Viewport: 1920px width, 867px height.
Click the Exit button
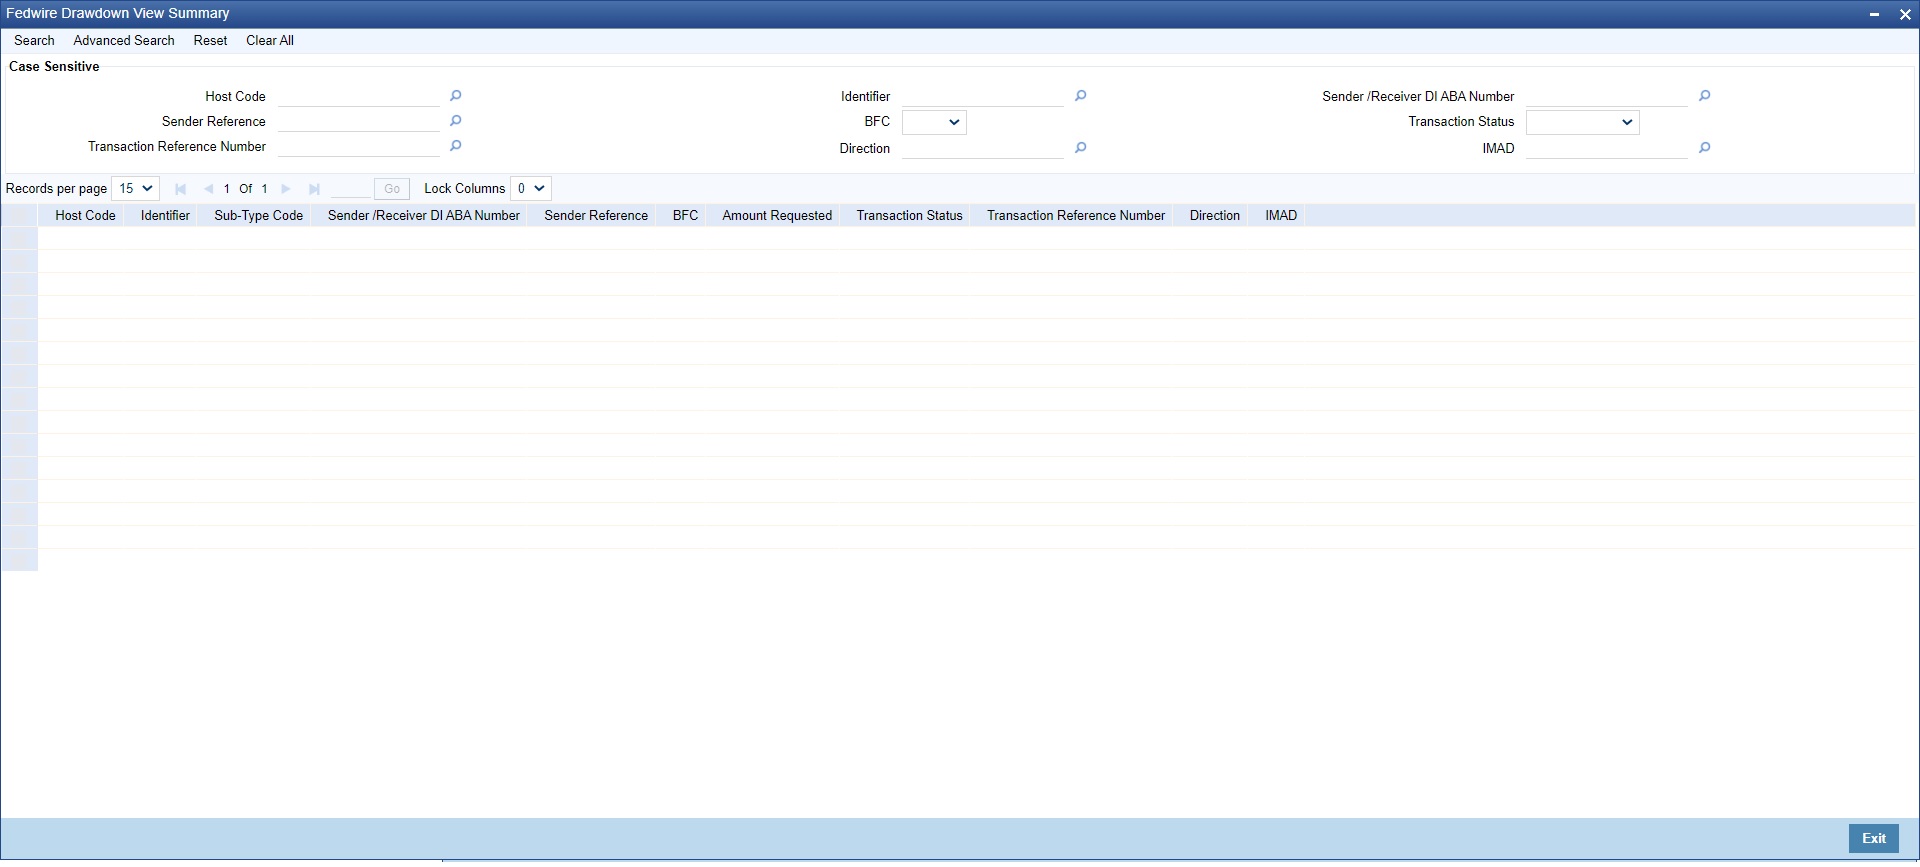1874,839
